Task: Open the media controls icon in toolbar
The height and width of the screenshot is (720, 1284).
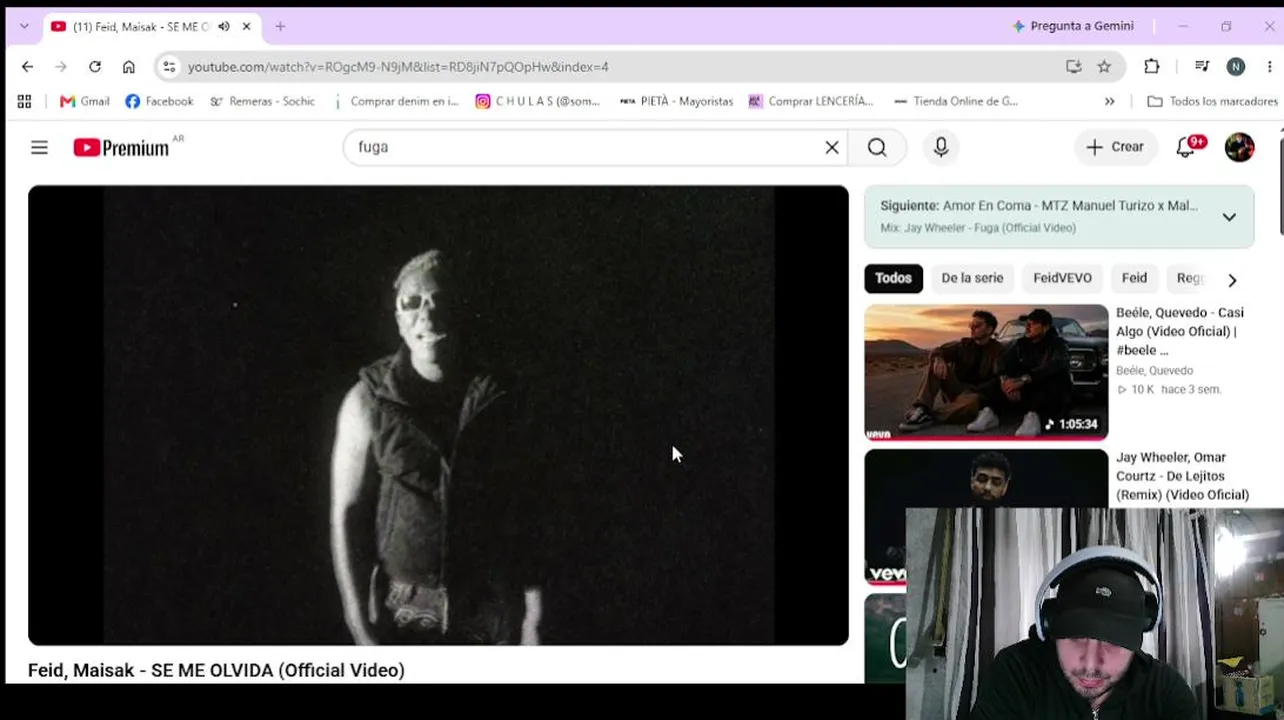Action: tap(1202, 67)
